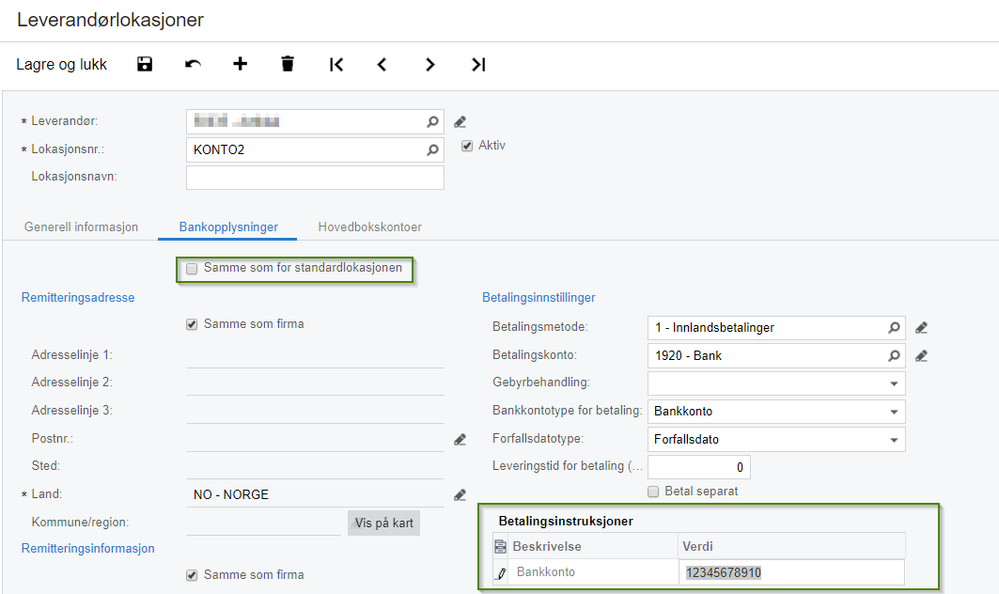The image size is (999, 594).
Task: Open the Forfallsdatotype dropdown
Action: (x=894, y=440)
